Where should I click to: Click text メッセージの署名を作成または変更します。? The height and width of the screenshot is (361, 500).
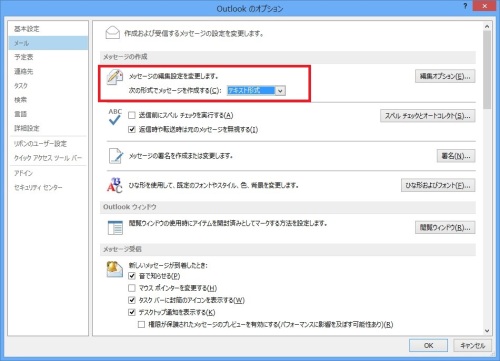(181, 156)
